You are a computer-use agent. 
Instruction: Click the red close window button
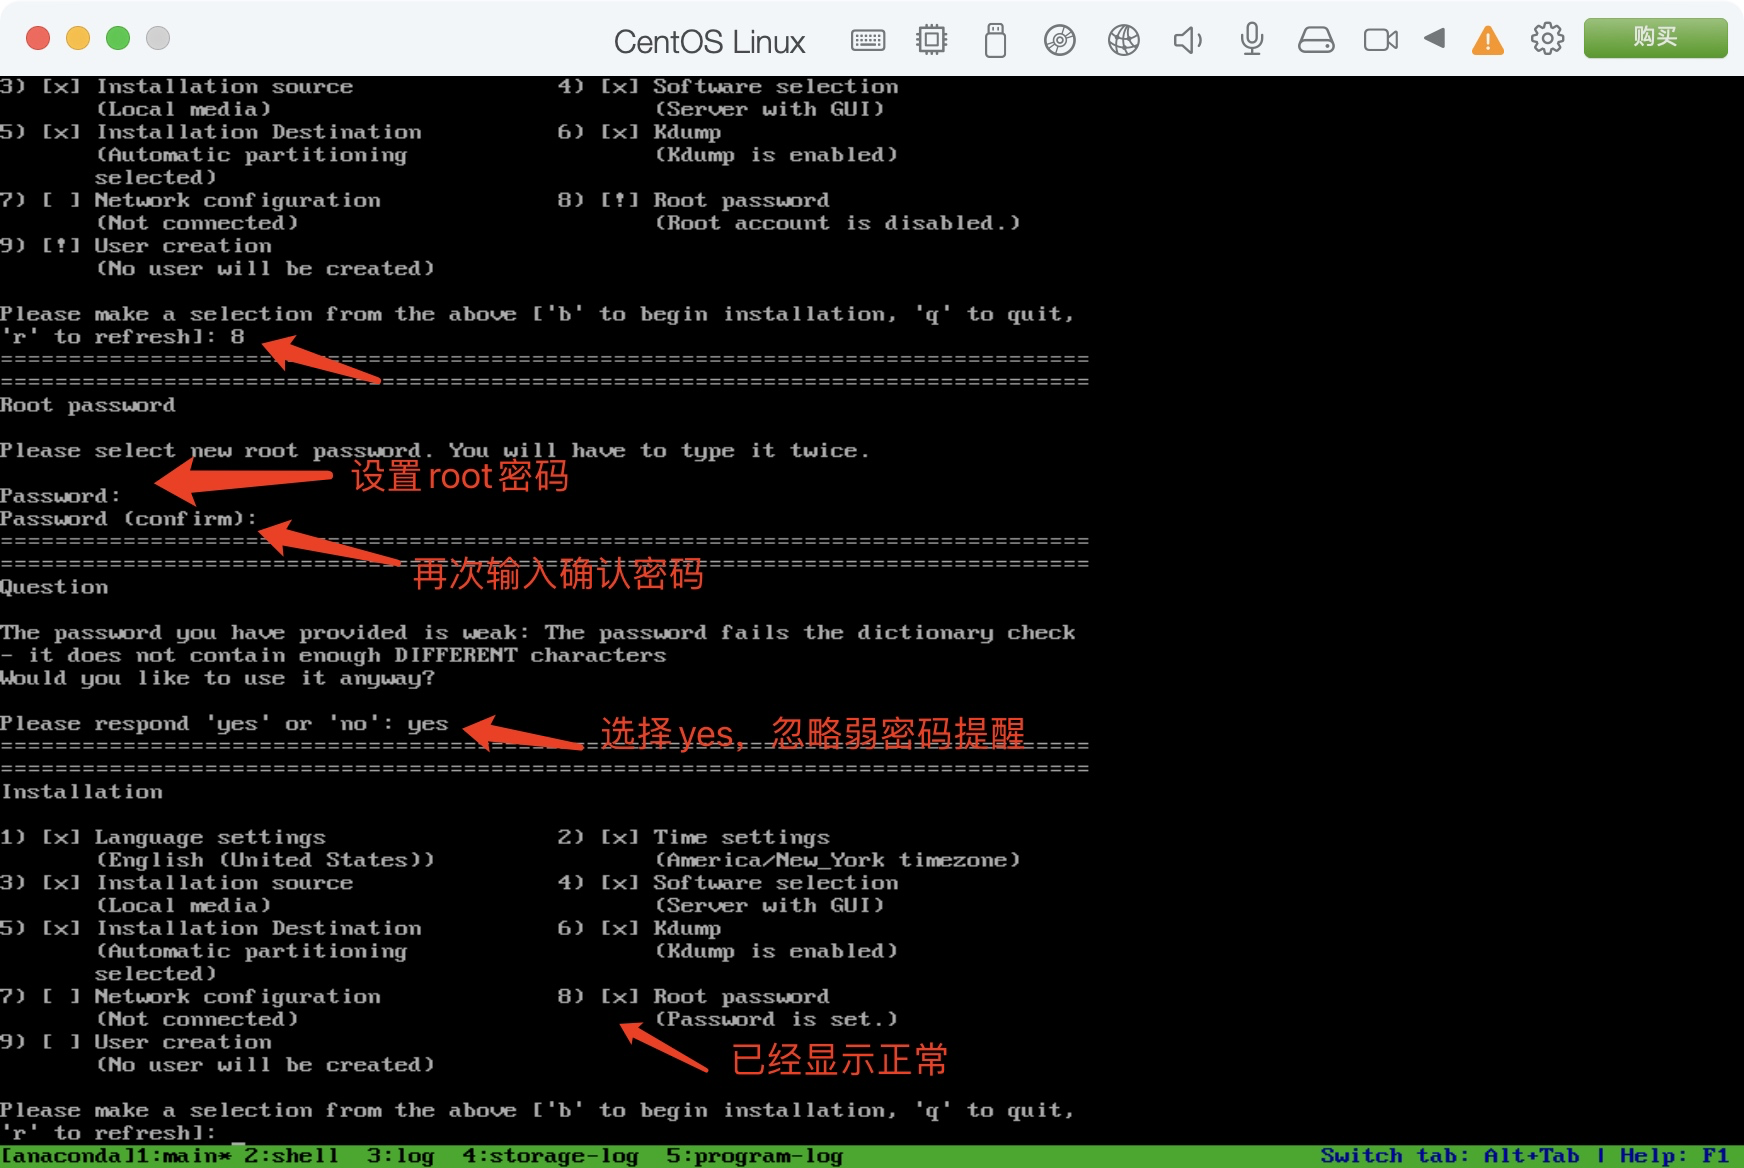(x=38, y=38)
